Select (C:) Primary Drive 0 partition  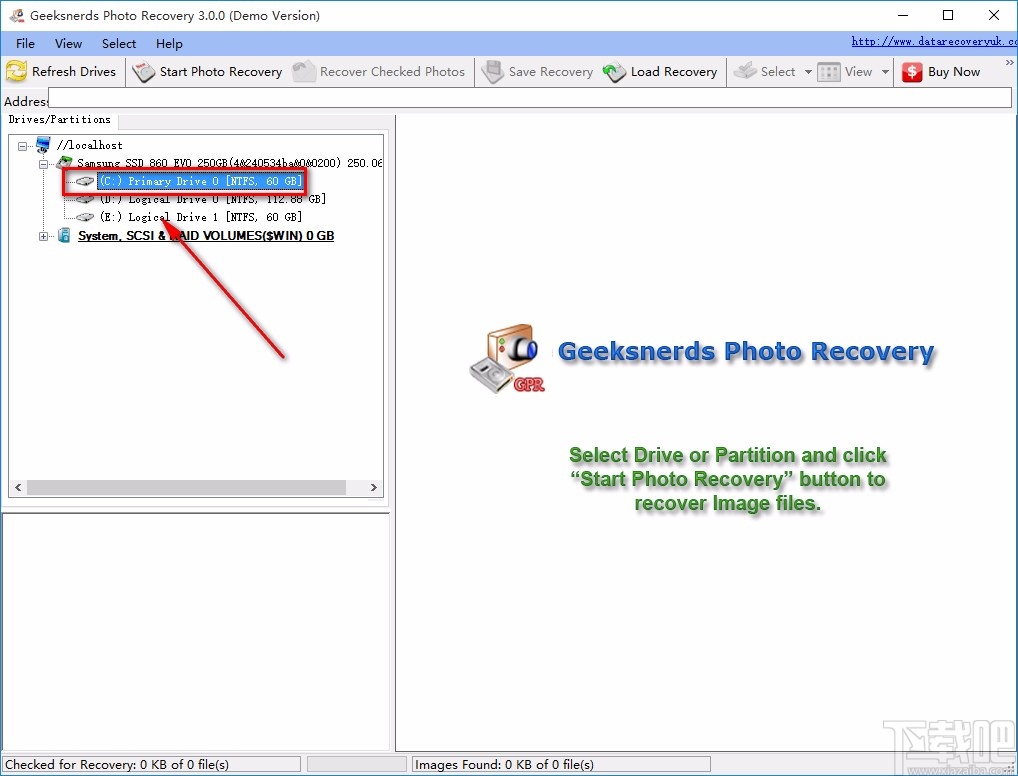pyautogui.click(x=201, y=181)
